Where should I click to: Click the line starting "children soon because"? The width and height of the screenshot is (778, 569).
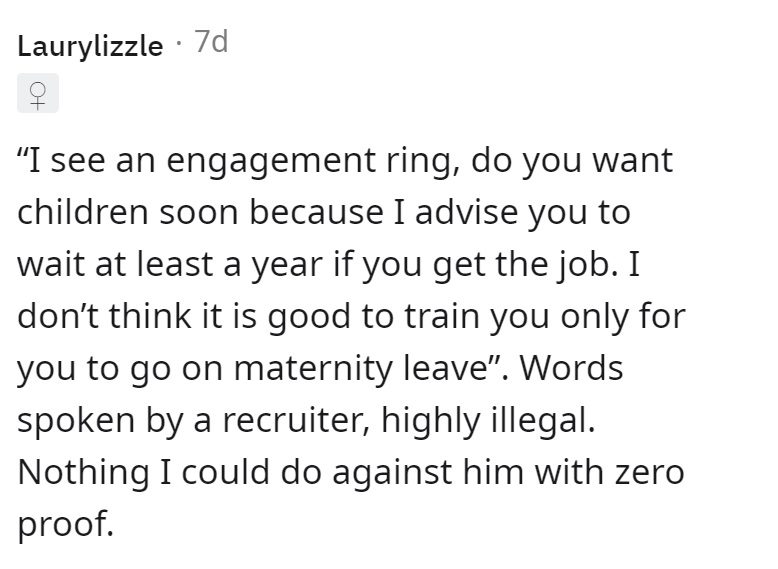coord(324,213)
